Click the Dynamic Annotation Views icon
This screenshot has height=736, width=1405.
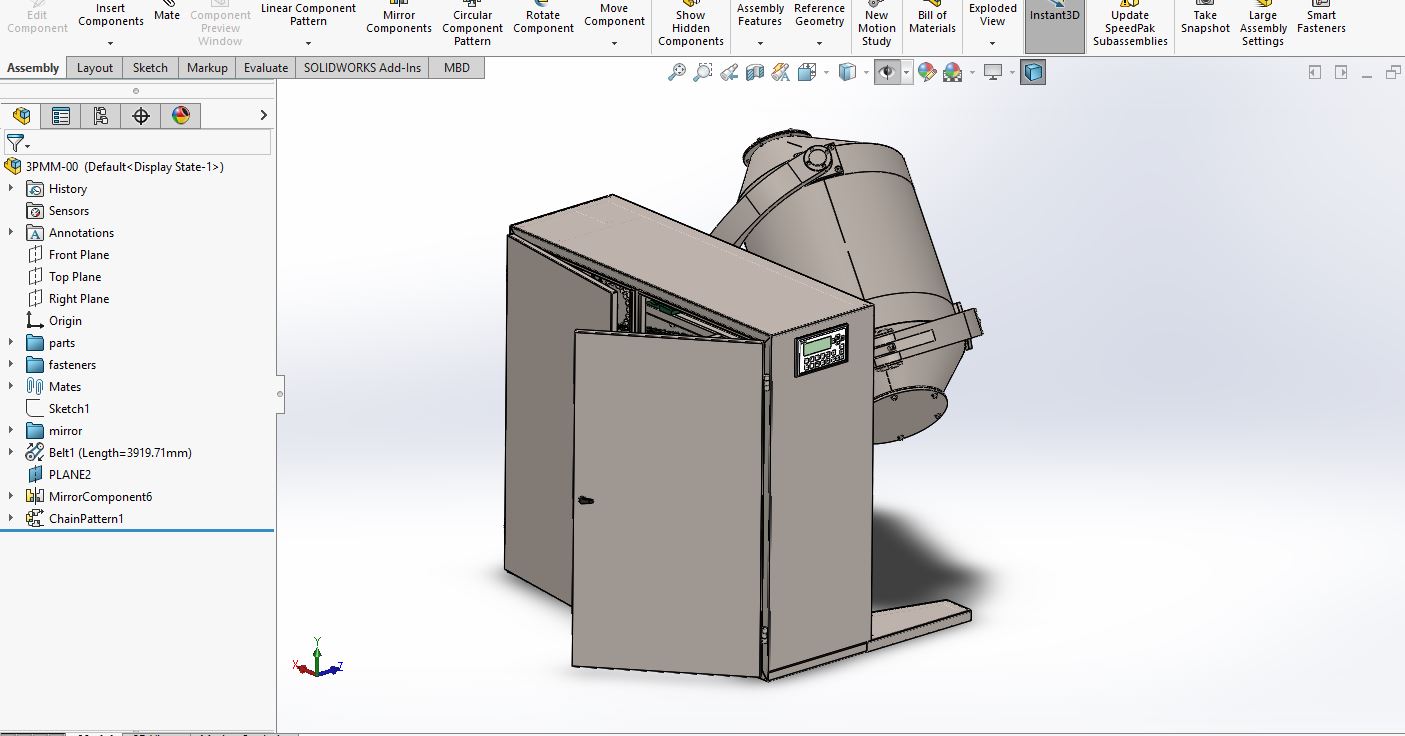[781, 72]
